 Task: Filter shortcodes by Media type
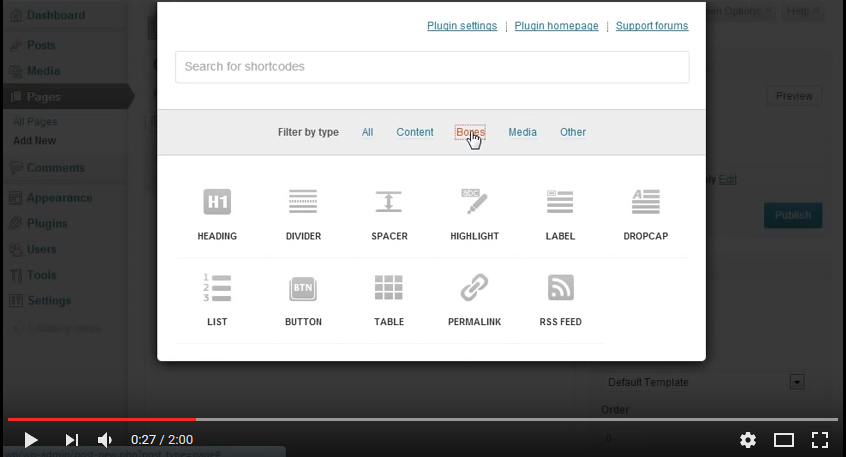click(x=522, y=132)
